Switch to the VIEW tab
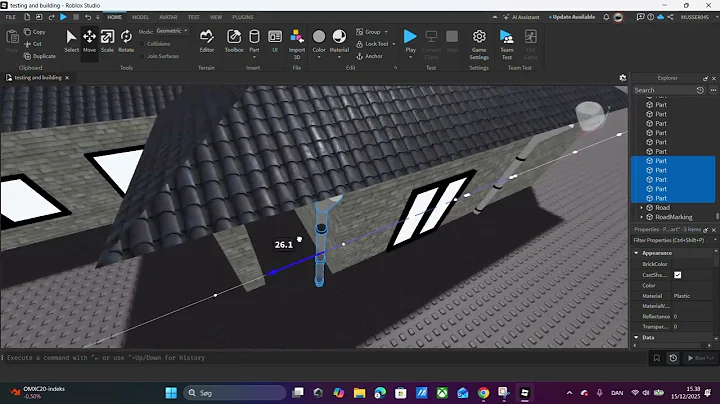 [216, 17]
